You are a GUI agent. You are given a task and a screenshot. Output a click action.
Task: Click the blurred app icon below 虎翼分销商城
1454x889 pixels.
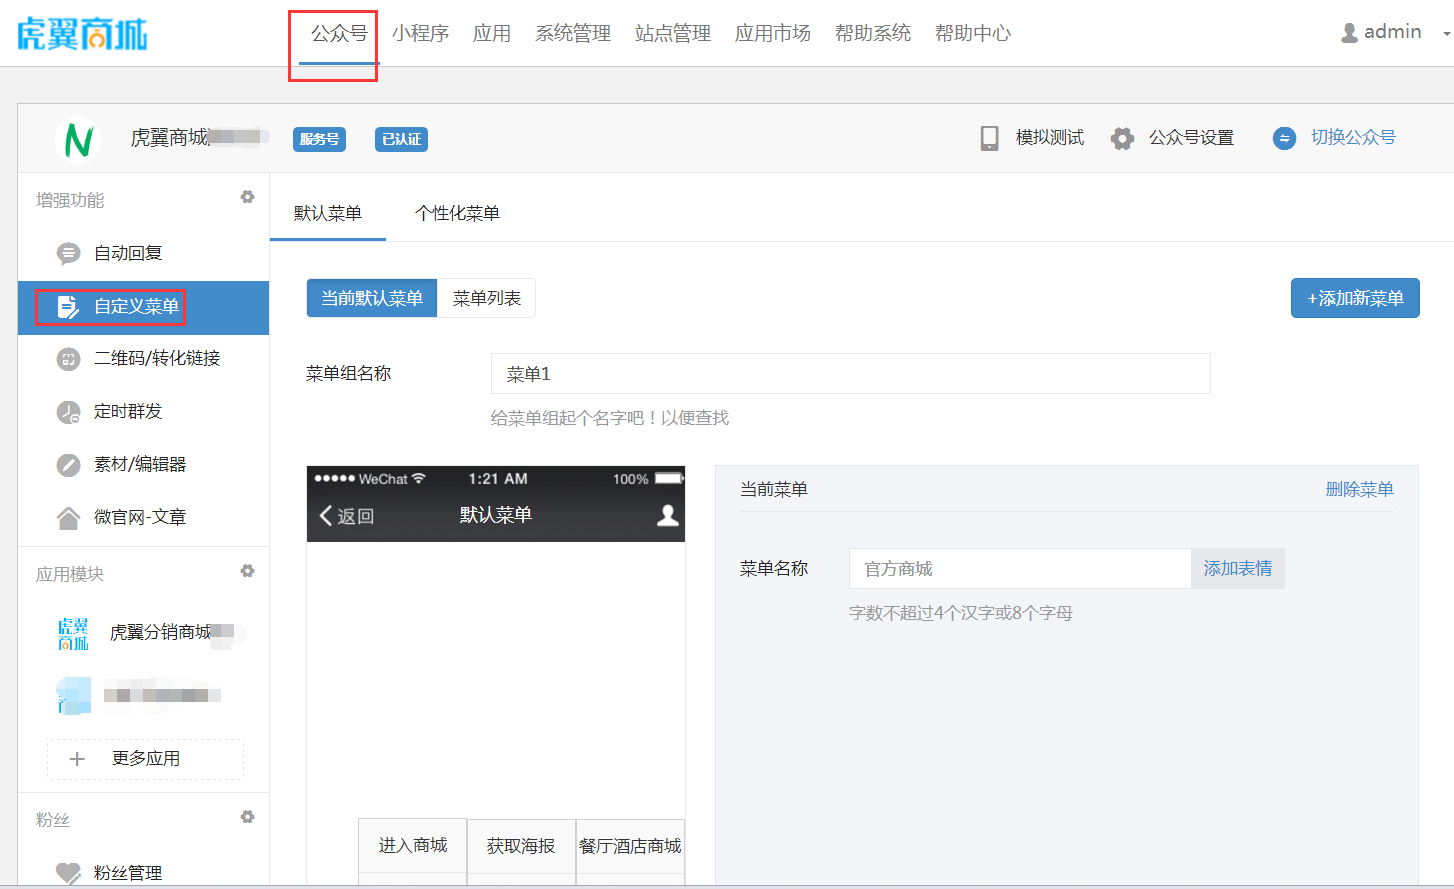(x=74, y=695)
